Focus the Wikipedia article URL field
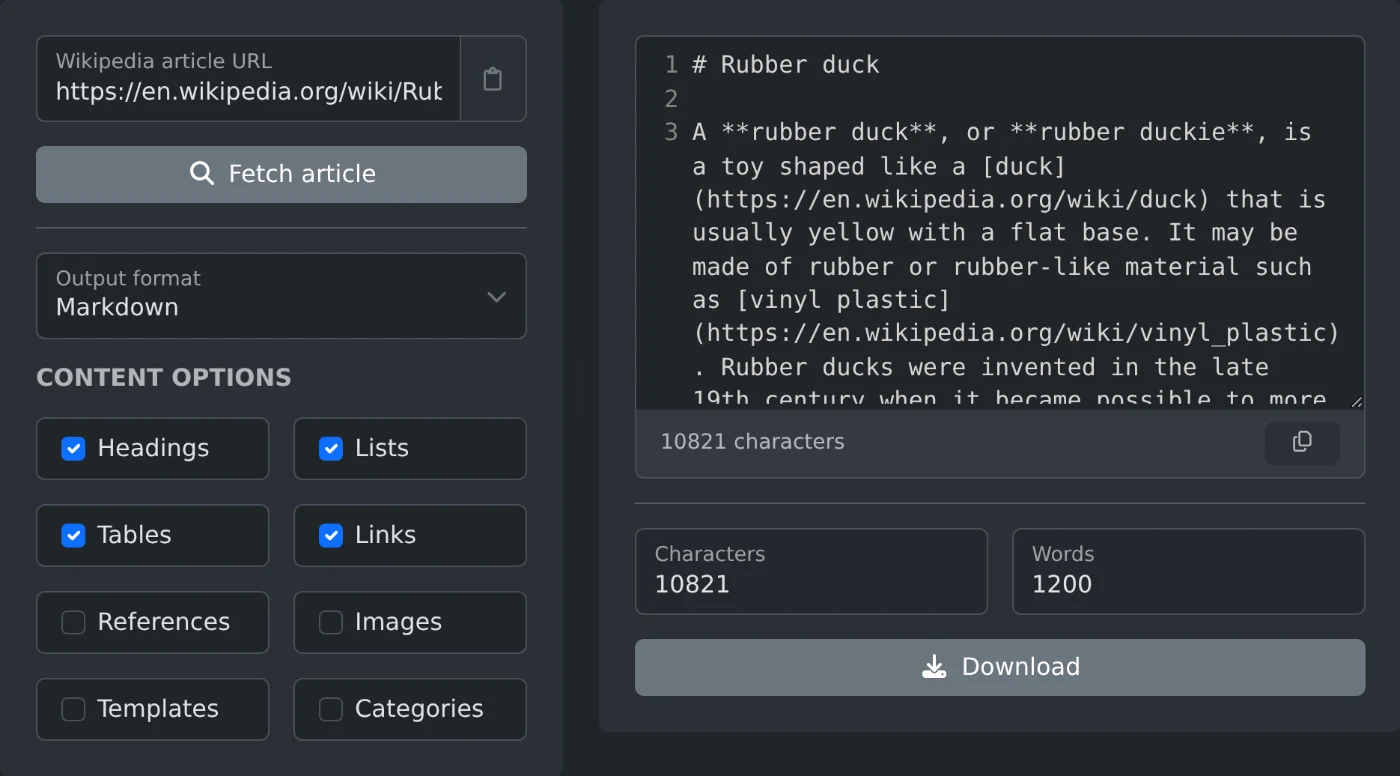The height and width of the screenshot is (776, 1400). click(249, 79)
